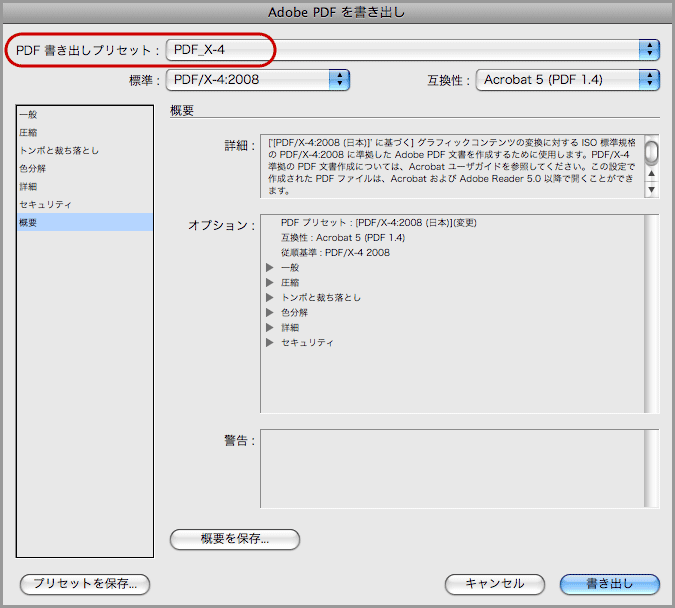Screen dimensions: 675x608
Task: Click the 詳細 description text area
Action: coord(452,166)
